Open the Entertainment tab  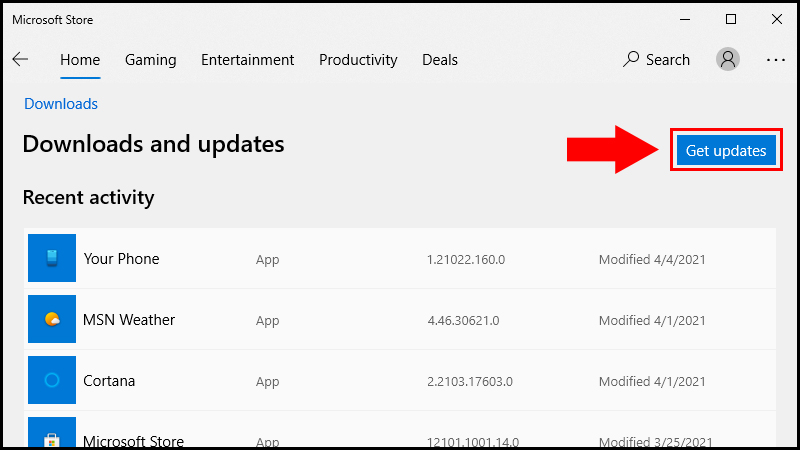coord(247,60)
